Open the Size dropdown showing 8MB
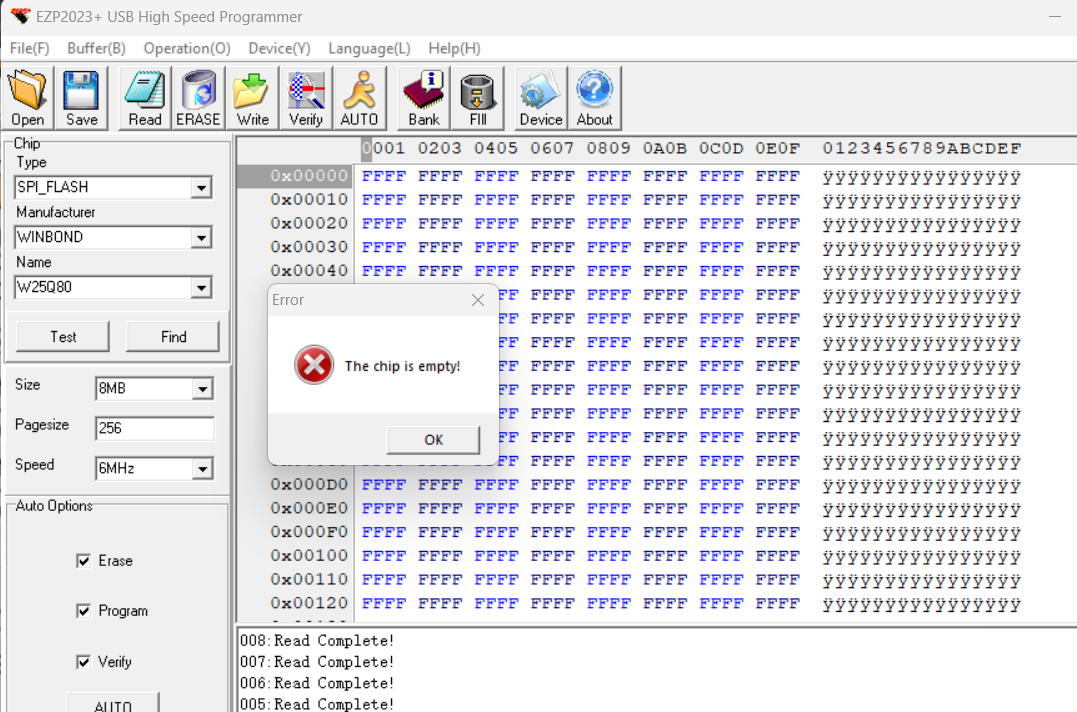Viewport: 1077px width, 712px height. tap(202, 389)
